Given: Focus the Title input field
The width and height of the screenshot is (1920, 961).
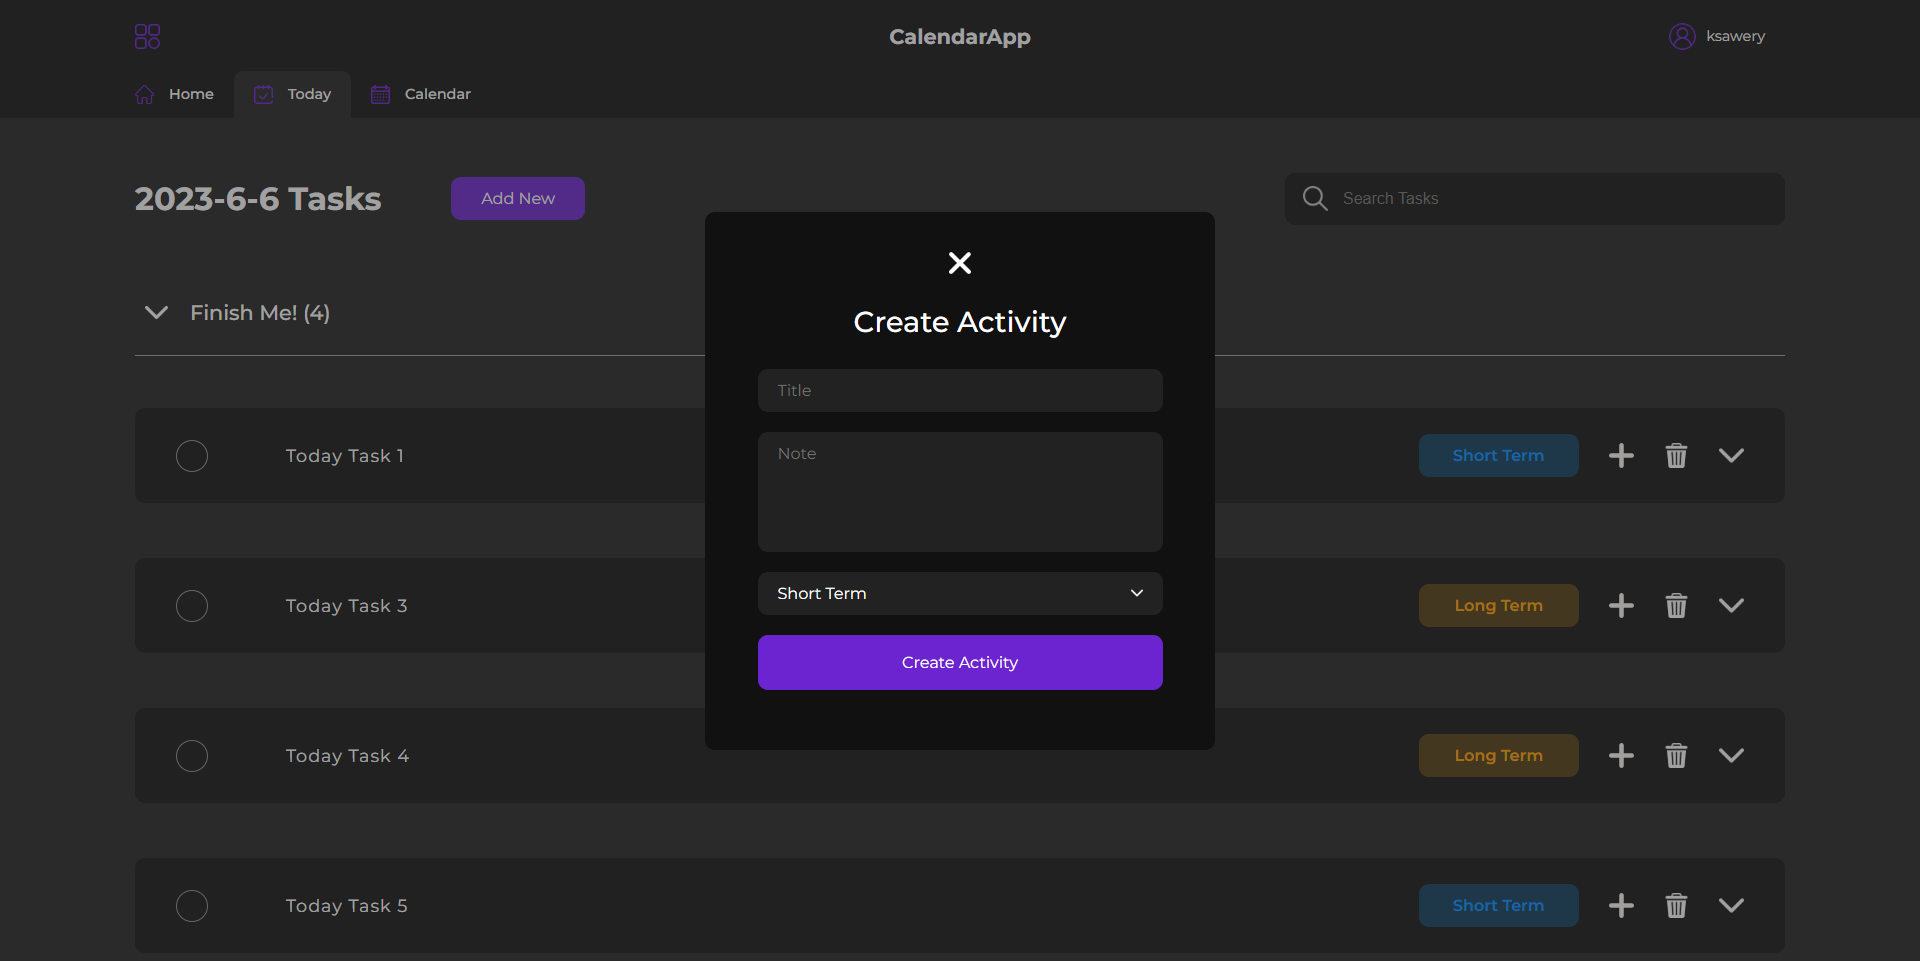Looking at the screenshot, I should tap(960, 391).
